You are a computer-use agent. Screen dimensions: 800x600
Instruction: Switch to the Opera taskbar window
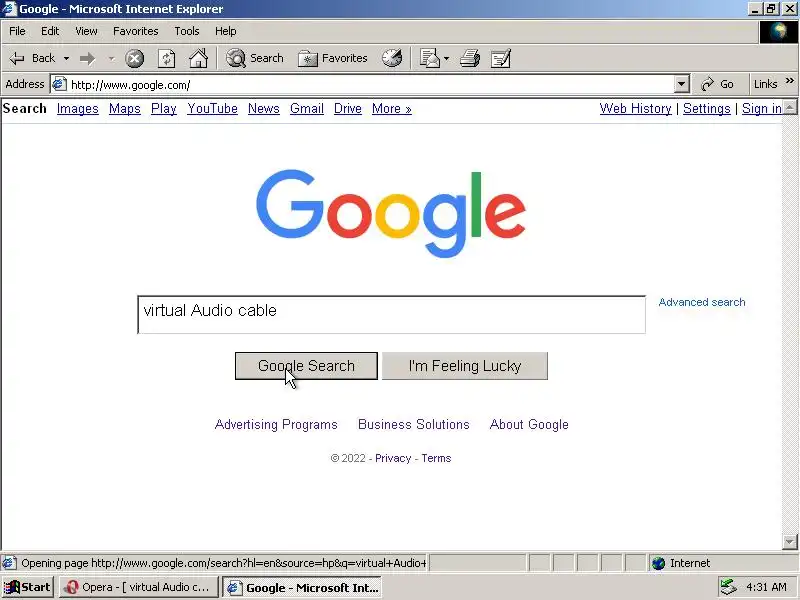pos(139,587)
